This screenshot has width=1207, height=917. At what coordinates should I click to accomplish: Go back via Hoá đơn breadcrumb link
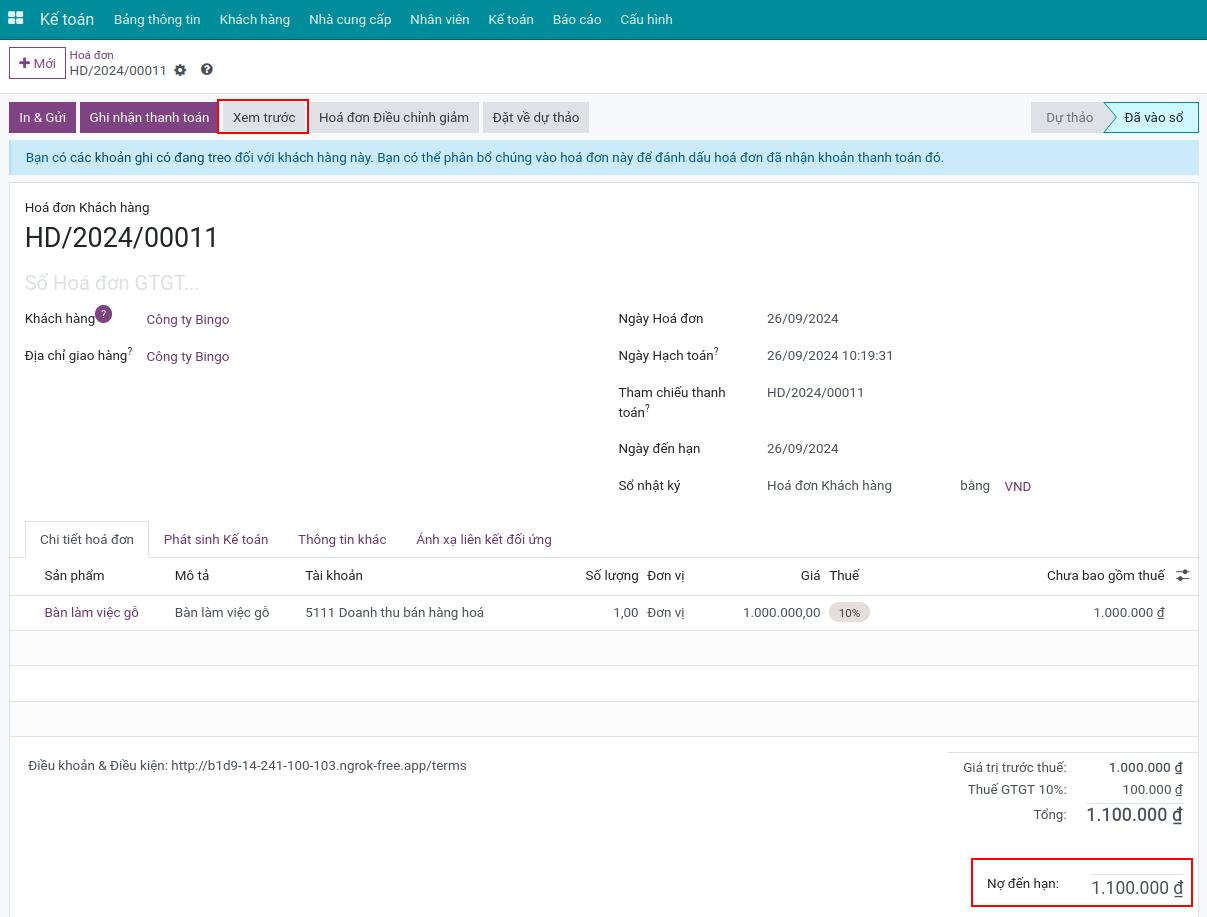point(91,55)
